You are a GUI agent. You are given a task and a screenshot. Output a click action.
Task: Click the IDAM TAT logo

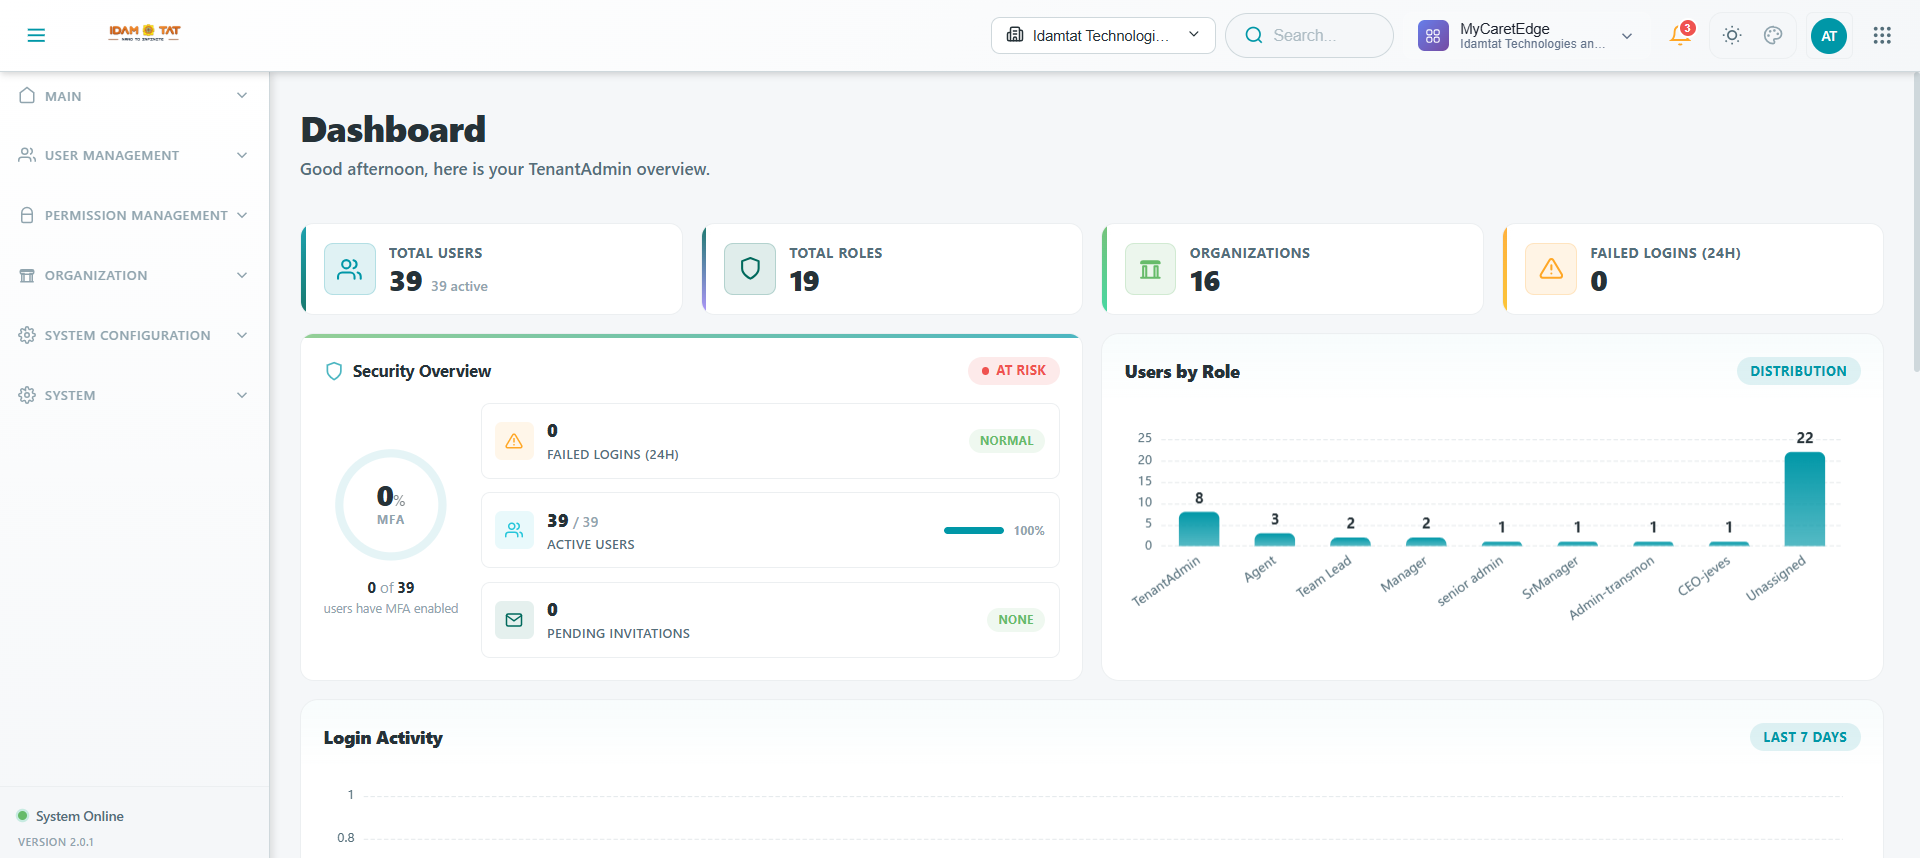pos(145,32)
